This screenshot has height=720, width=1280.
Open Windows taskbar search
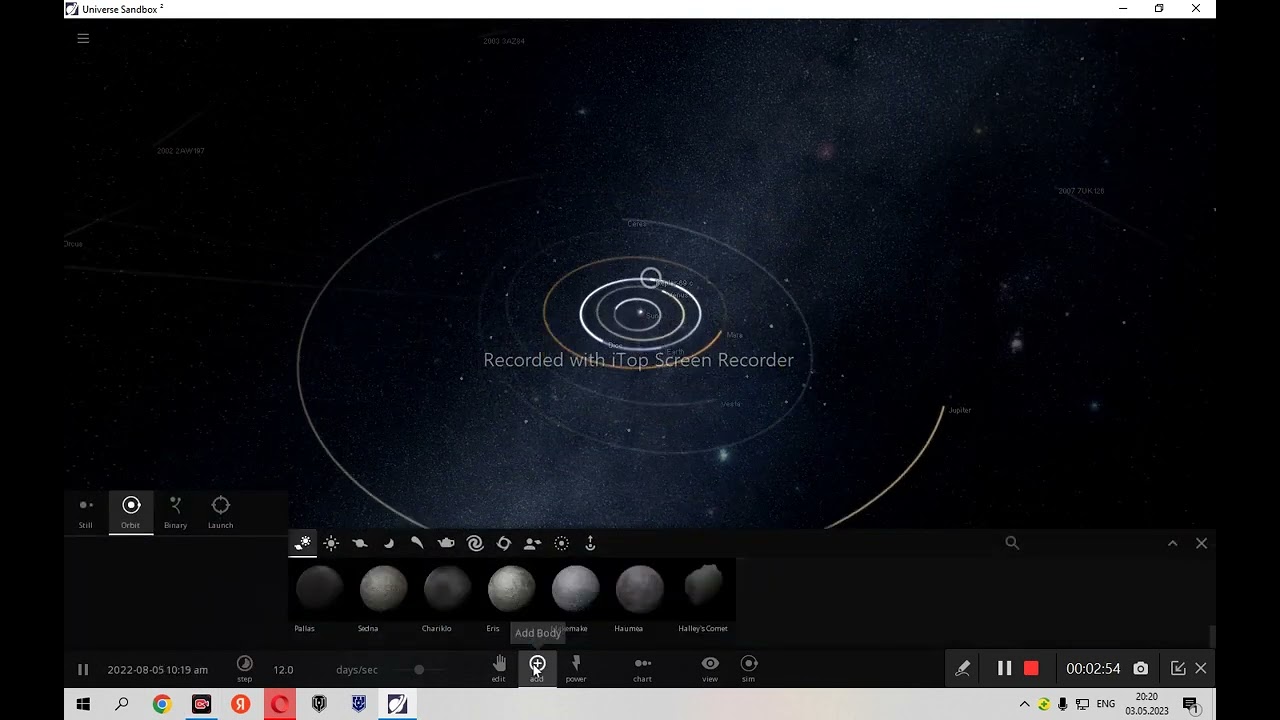(x=122, y=704)
